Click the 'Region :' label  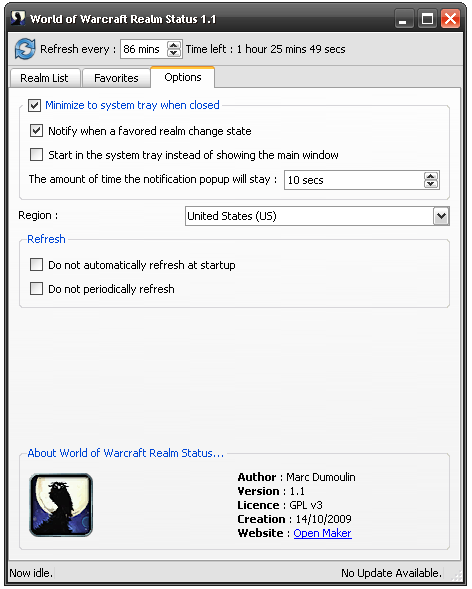[x=38, y=215]
